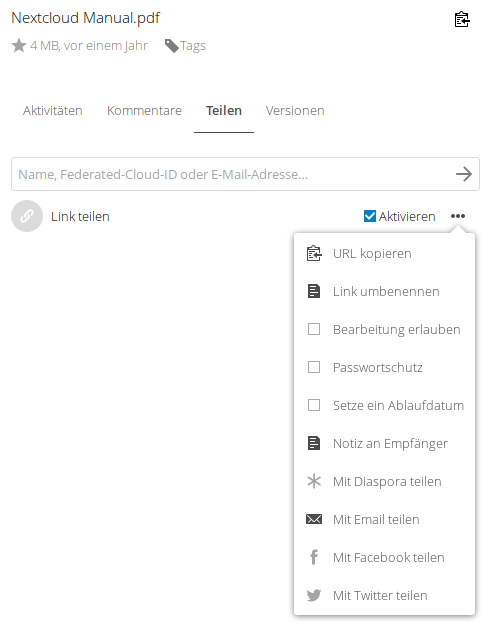
Task: Click the URL kopieren clipboard icon
Action: [314, 254]
